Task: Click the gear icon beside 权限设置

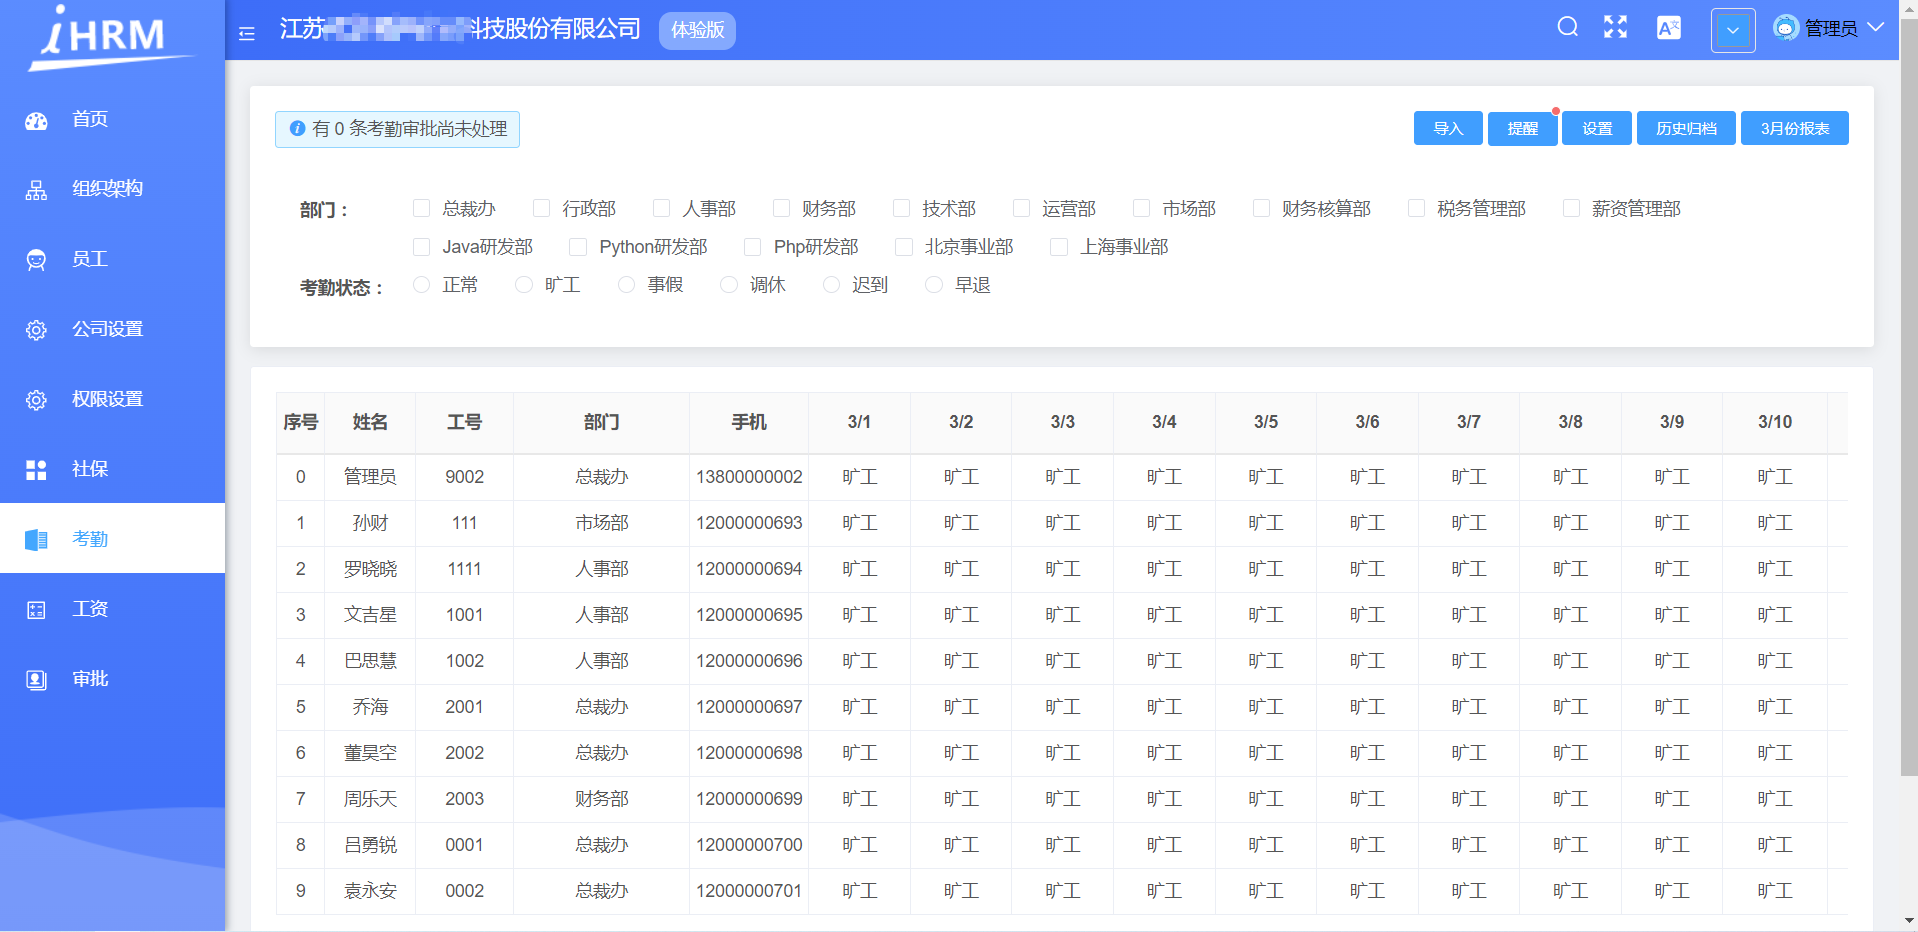Action: point(36,400)
